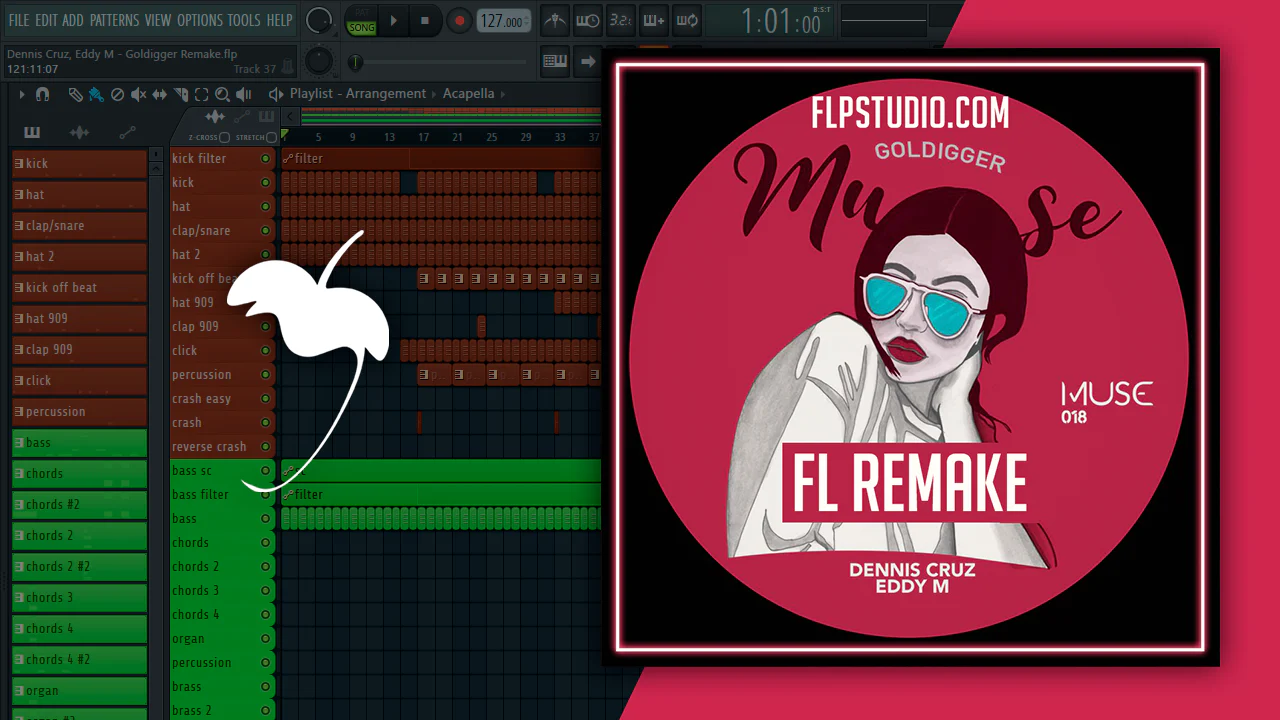Viewport: 1280px width, 720px height.
Task: Click the automation icon above STRETCH
Action: pos(241,117)
